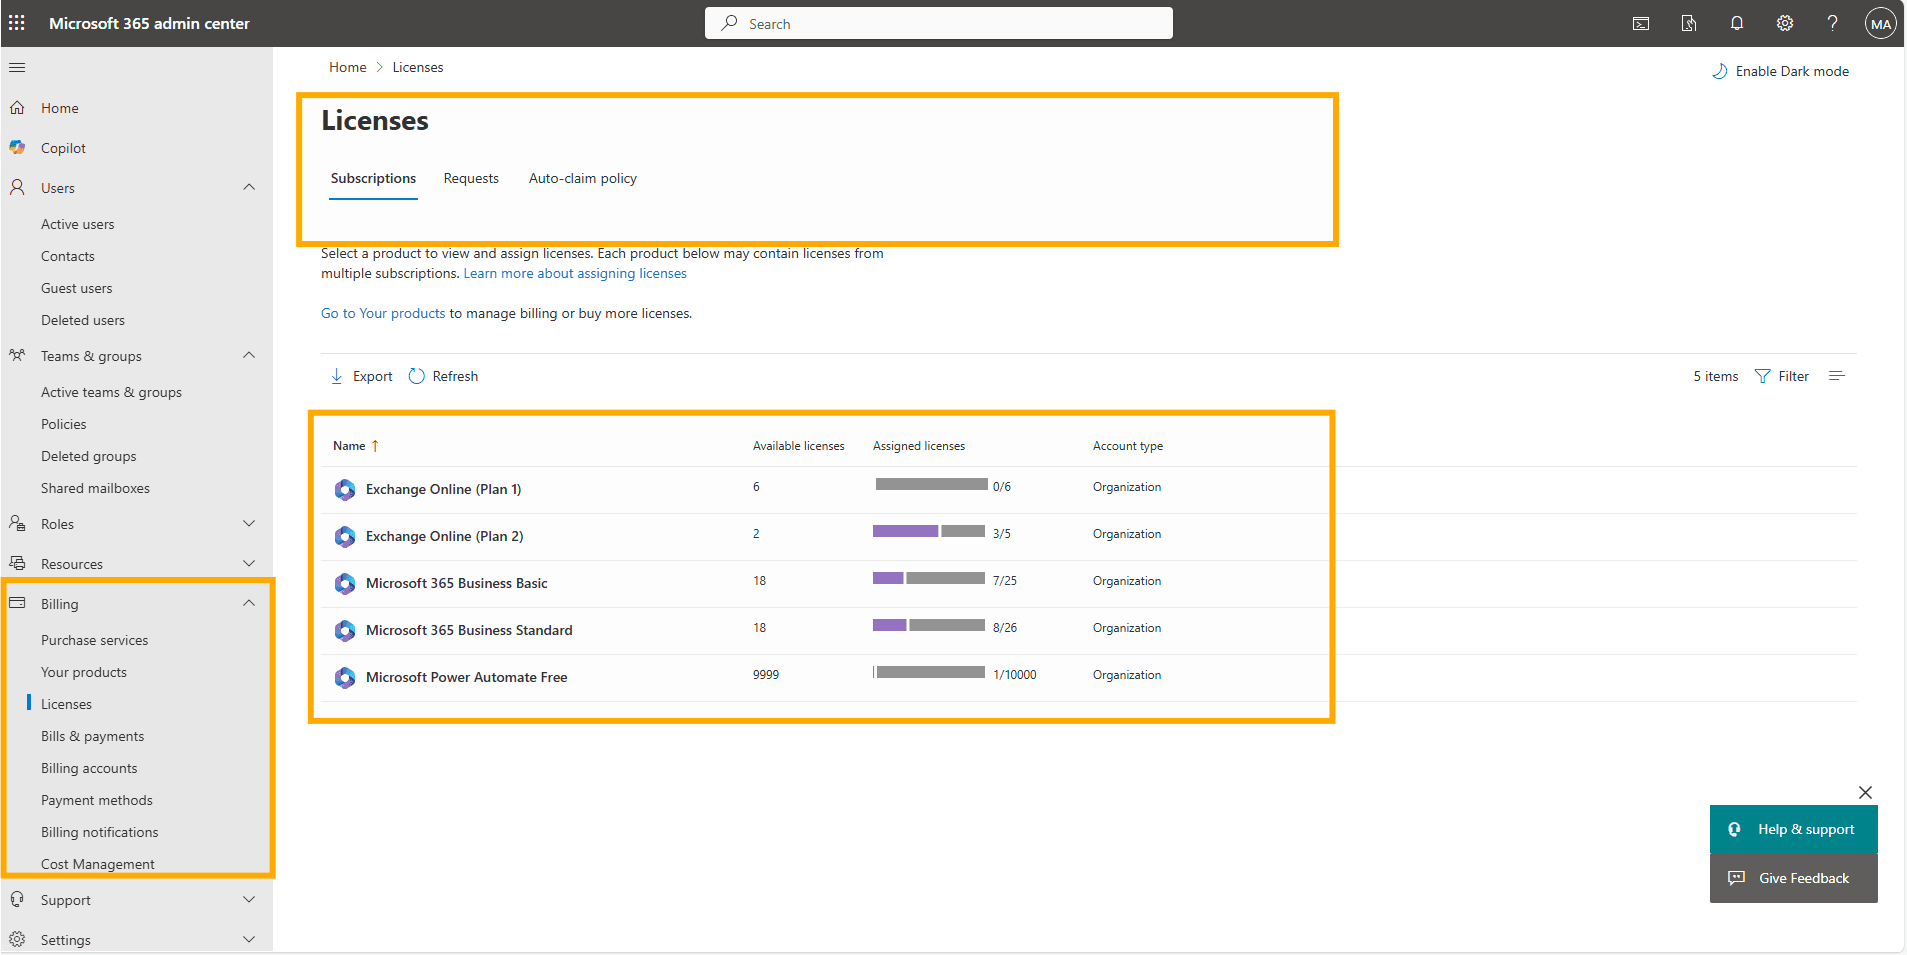Collapse the Billing section in sidebar

pos(248,603)
